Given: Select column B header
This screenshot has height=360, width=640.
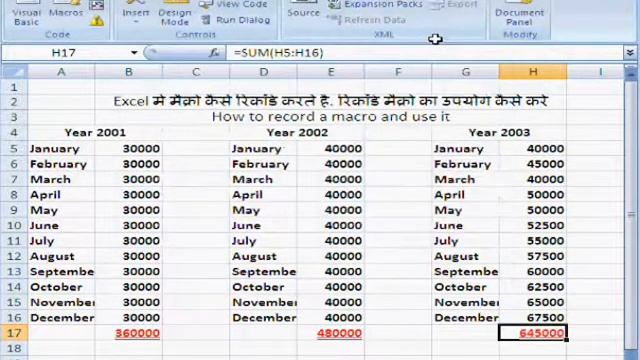Looking at the screenshot, I should pos(129,72).
